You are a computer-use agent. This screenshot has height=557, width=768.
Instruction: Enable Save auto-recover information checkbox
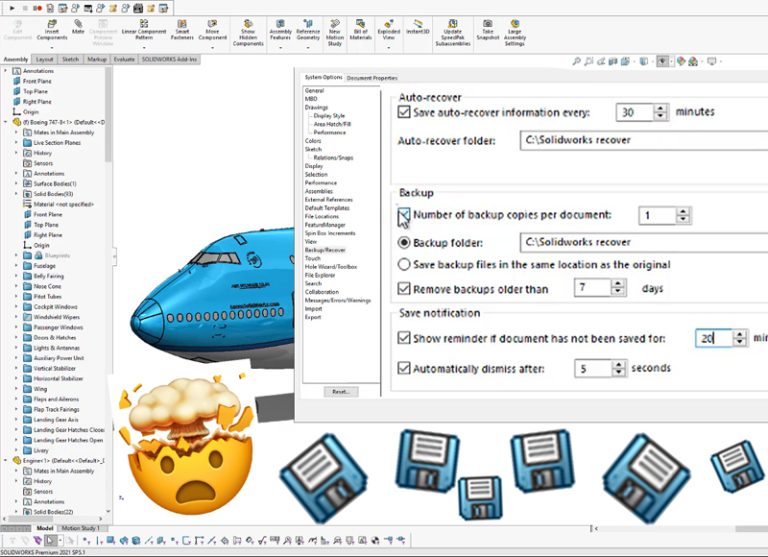pyautogui.click(x=404, y=112)
